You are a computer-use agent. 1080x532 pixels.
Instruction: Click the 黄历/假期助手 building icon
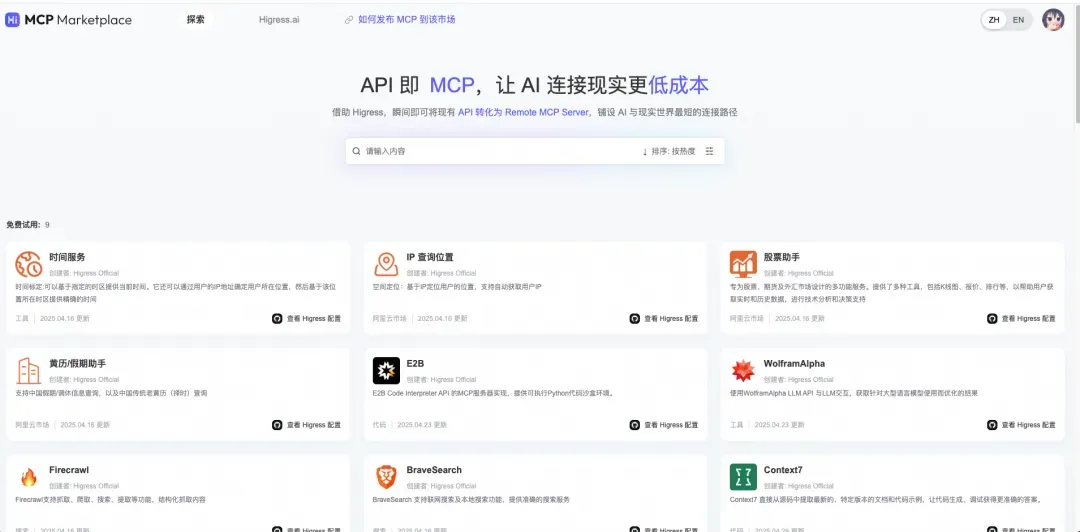(29, 371)
